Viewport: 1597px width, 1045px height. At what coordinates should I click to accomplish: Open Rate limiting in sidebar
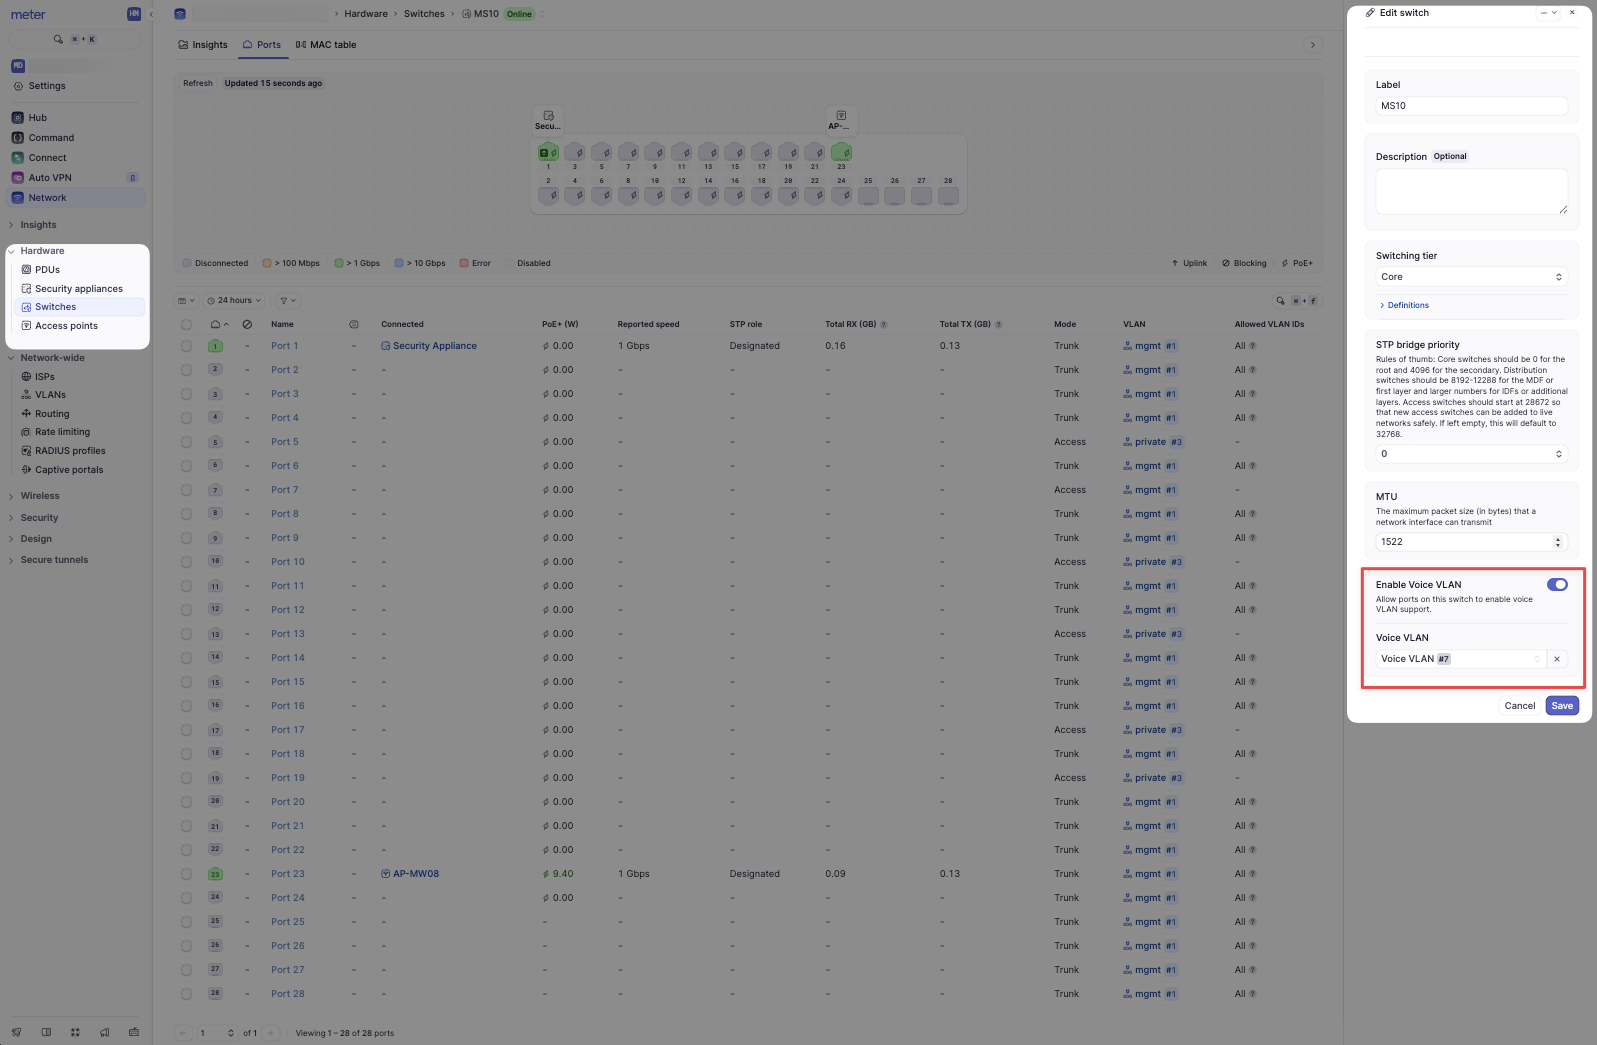62,432
